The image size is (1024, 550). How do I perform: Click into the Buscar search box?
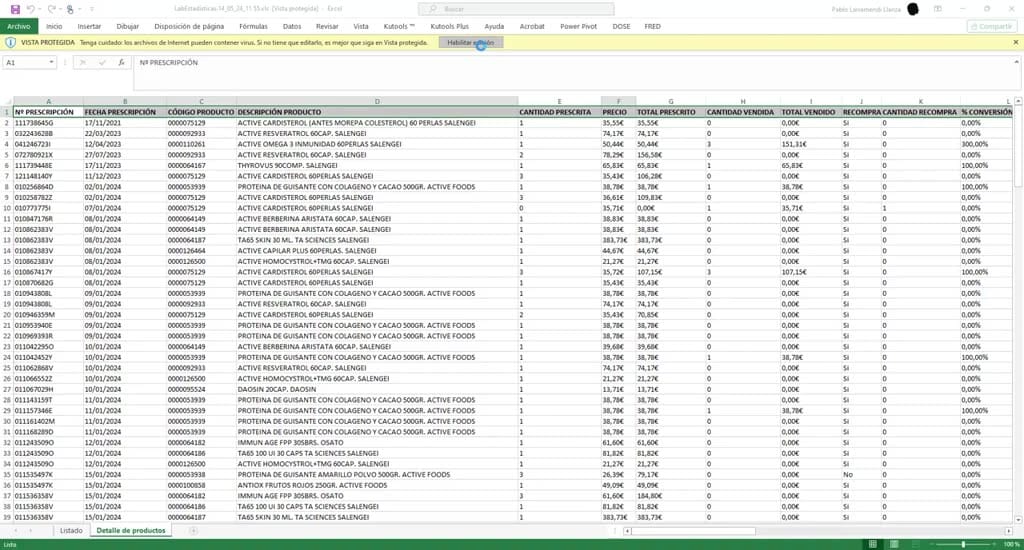coord(516,9)
